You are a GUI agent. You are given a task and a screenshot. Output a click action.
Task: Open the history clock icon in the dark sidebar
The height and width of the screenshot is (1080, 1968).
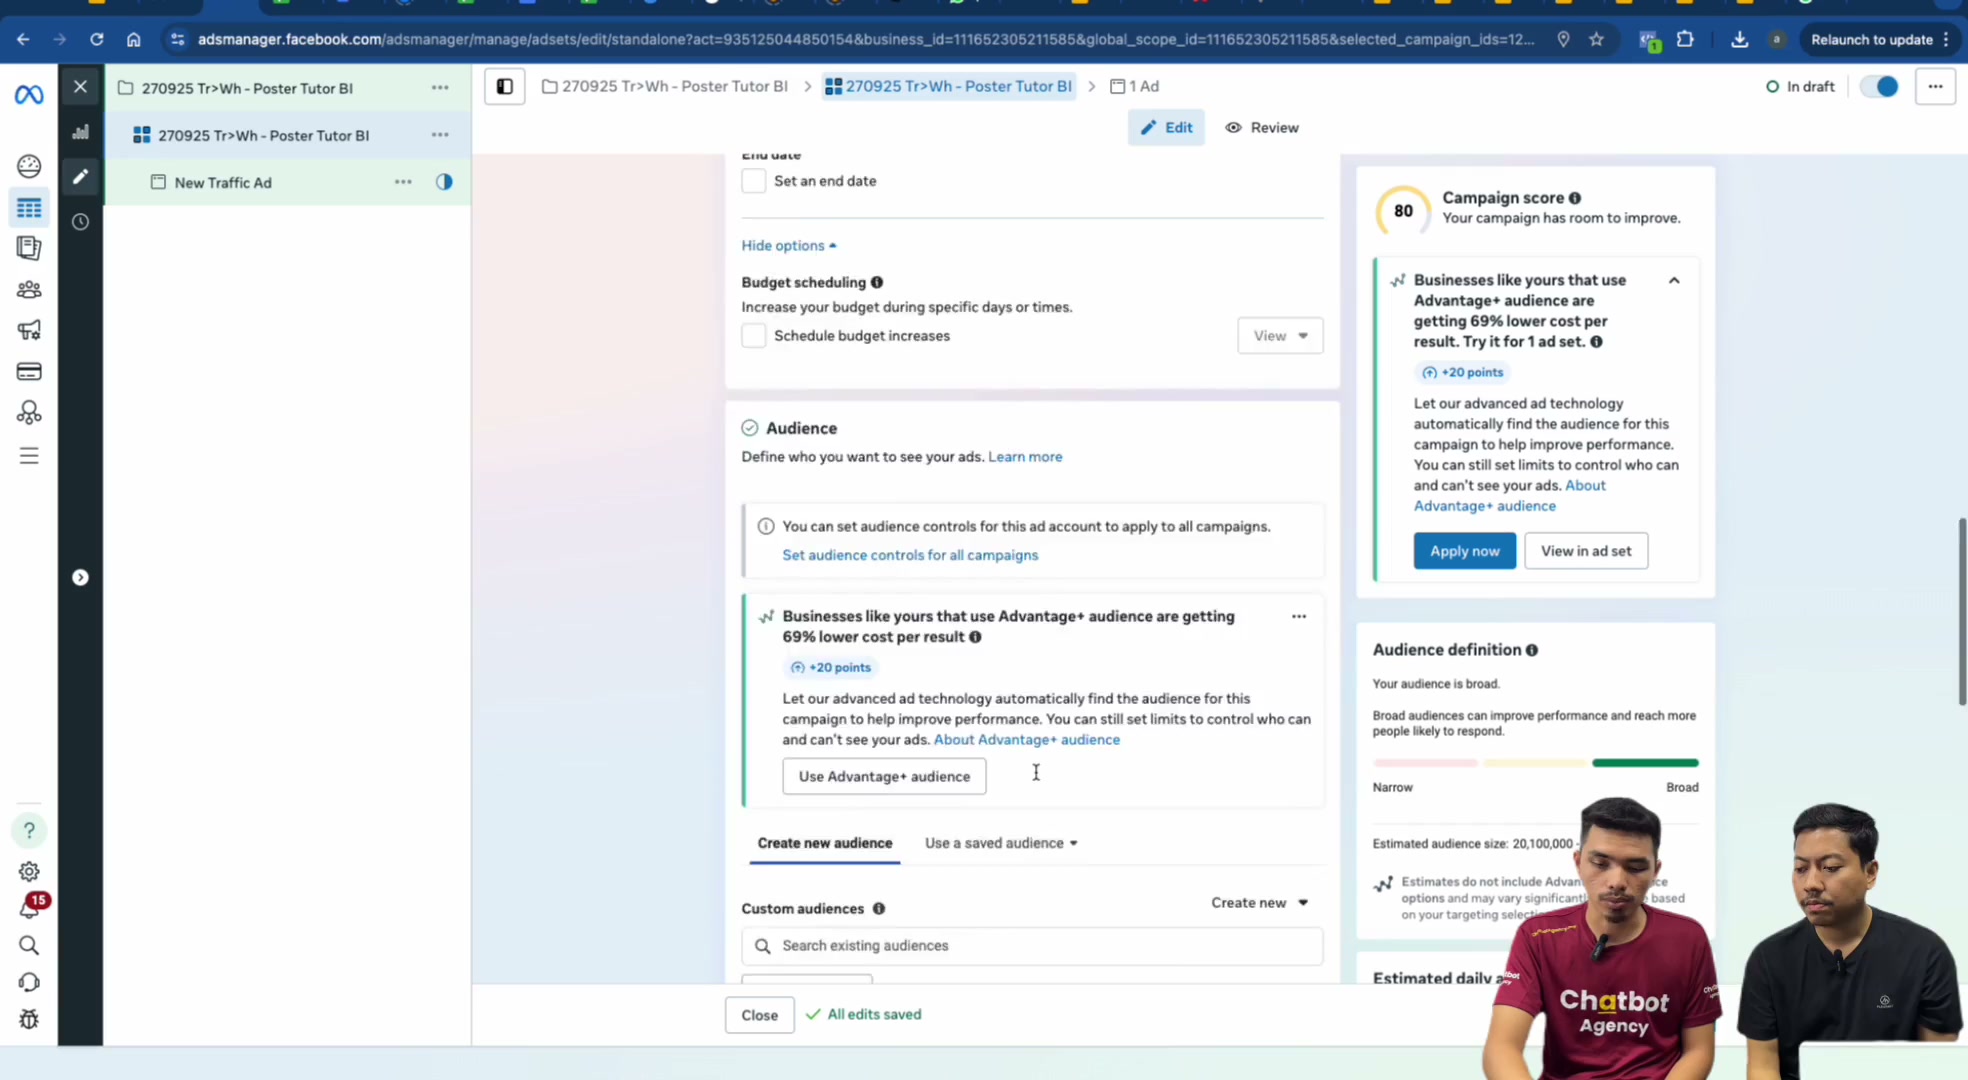81,222
